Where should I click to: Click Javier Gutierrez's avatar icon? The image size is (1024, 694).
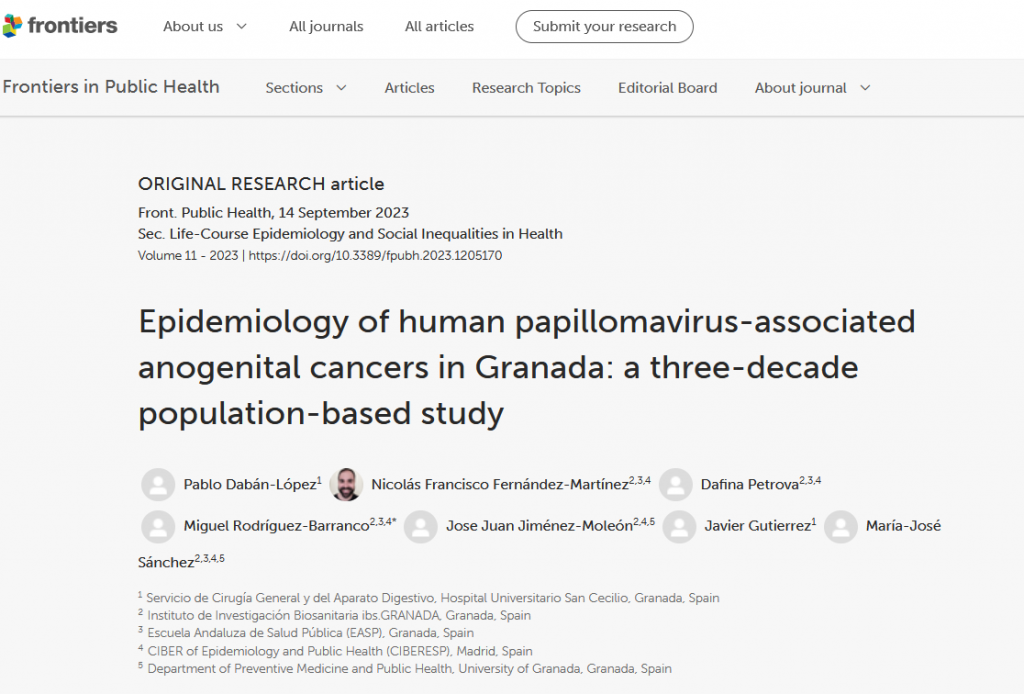[679, 526]
